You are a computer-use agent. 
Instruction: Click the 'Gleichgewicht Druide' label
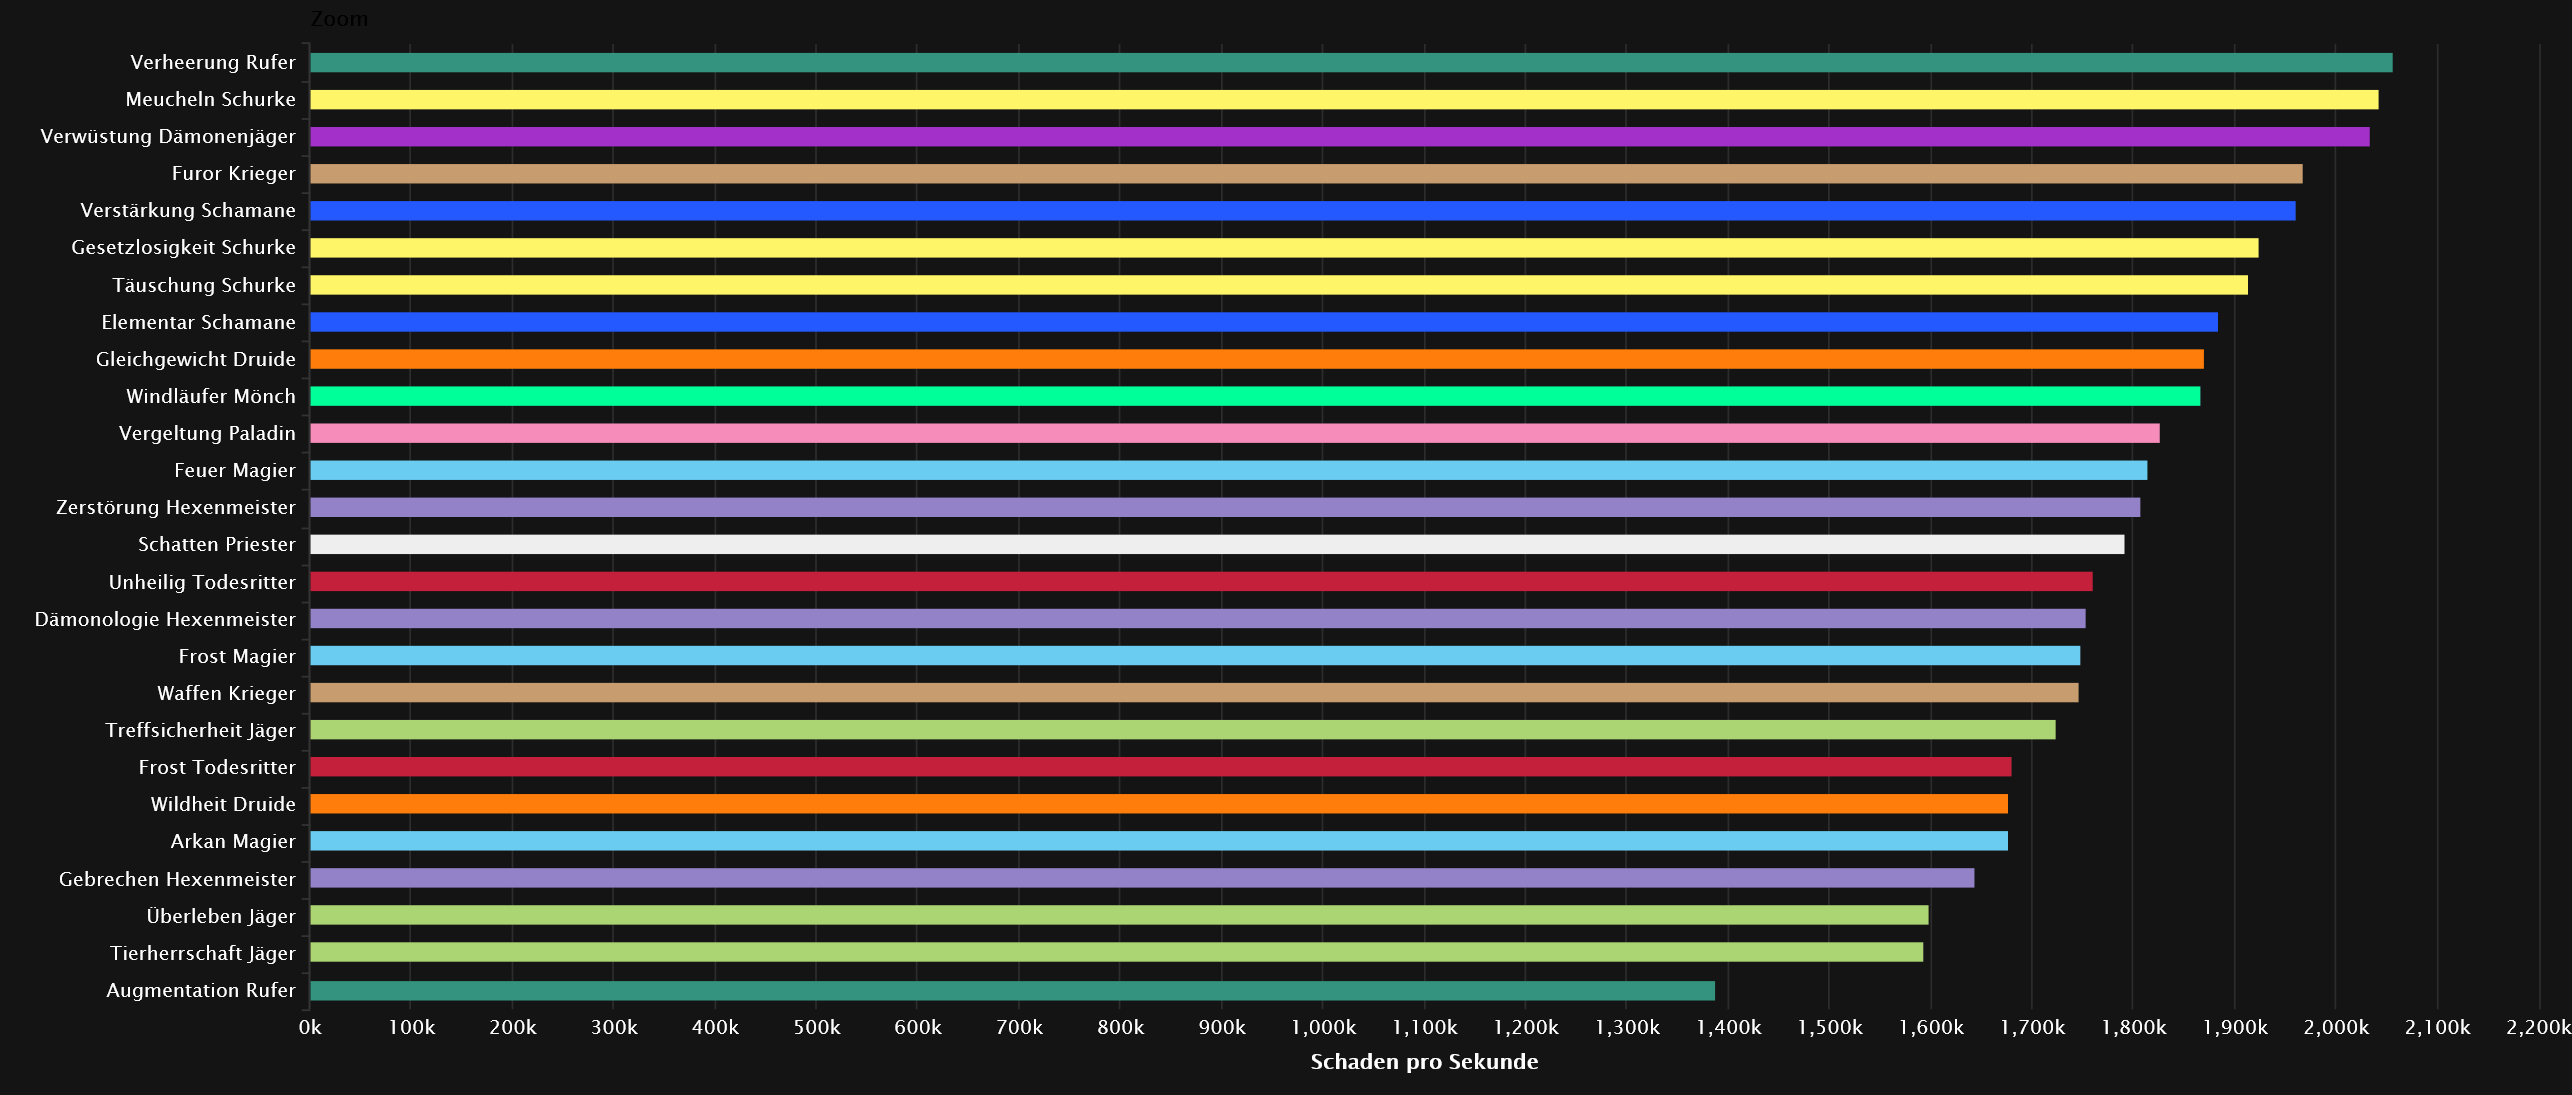coord(196,359)
